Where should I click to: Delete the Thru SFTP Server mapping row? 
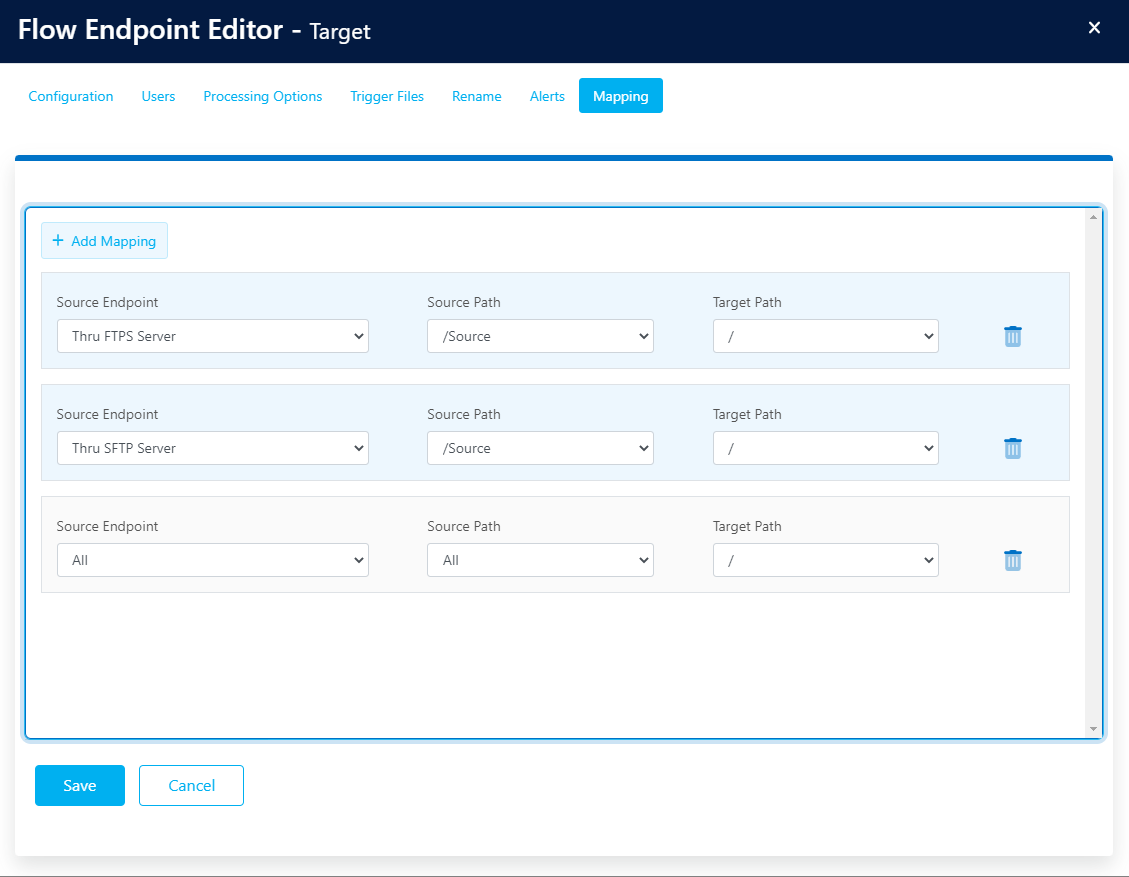point(1012,448)
